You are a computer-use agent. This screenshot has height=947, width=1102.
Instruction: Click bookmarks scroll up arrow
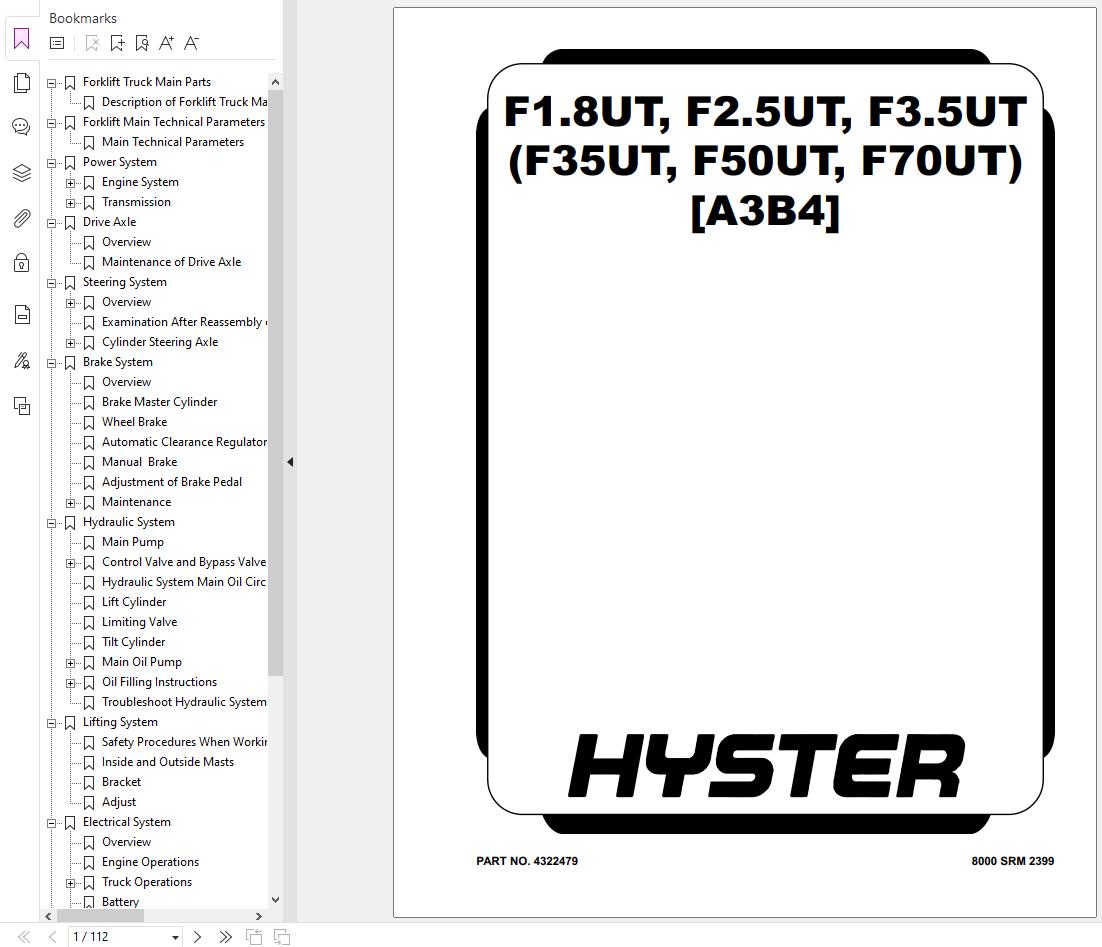pyautogui.click(x=276, y=82)
